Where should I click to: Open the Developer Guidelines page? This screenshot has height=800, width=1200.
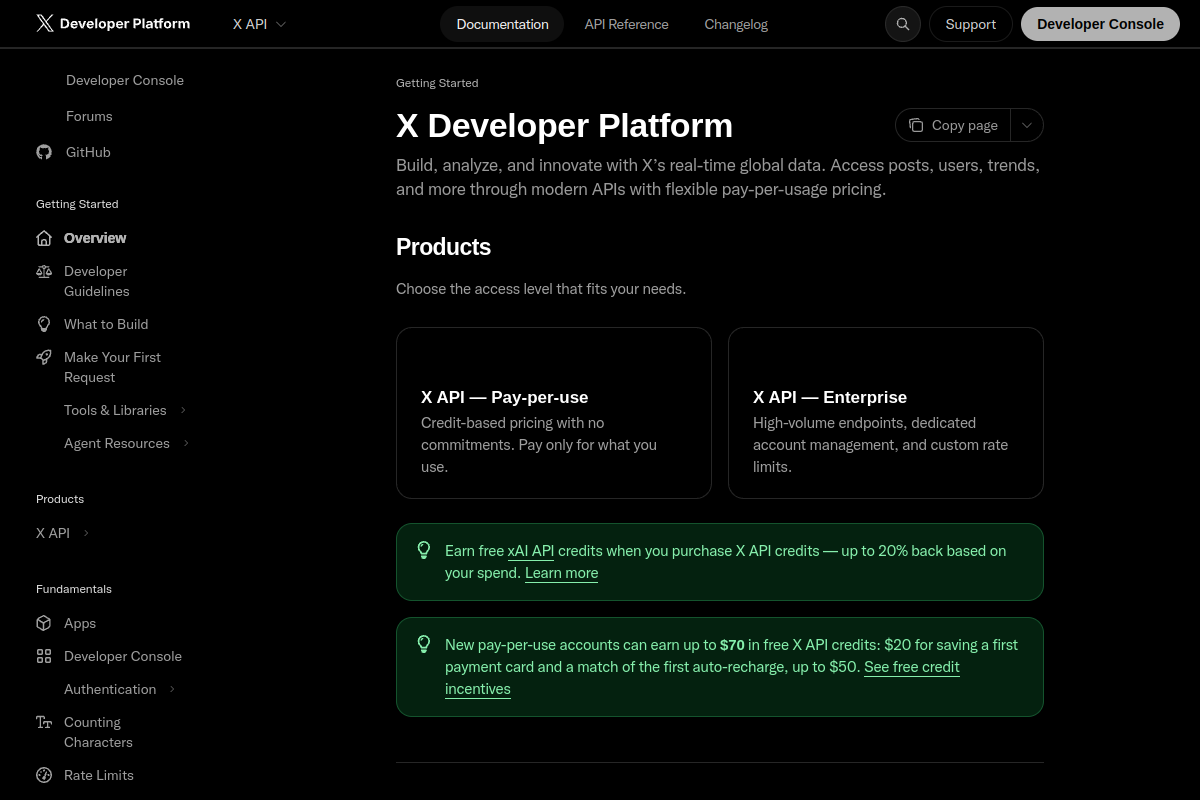97,281
